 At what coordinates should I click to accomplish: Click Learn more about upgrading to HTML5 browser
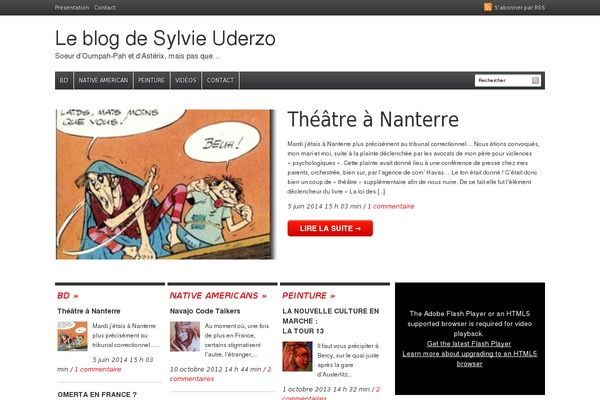[470, 359]
